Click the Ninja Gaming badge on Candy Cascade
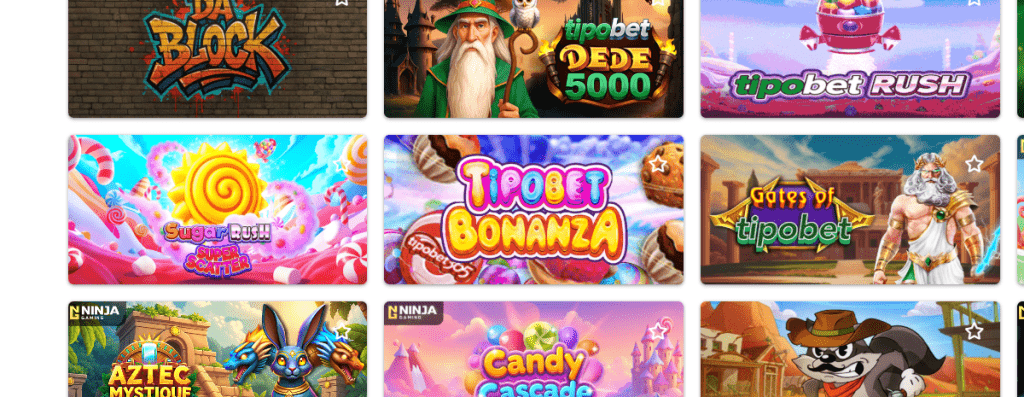1024x397 pixels. 413,312
